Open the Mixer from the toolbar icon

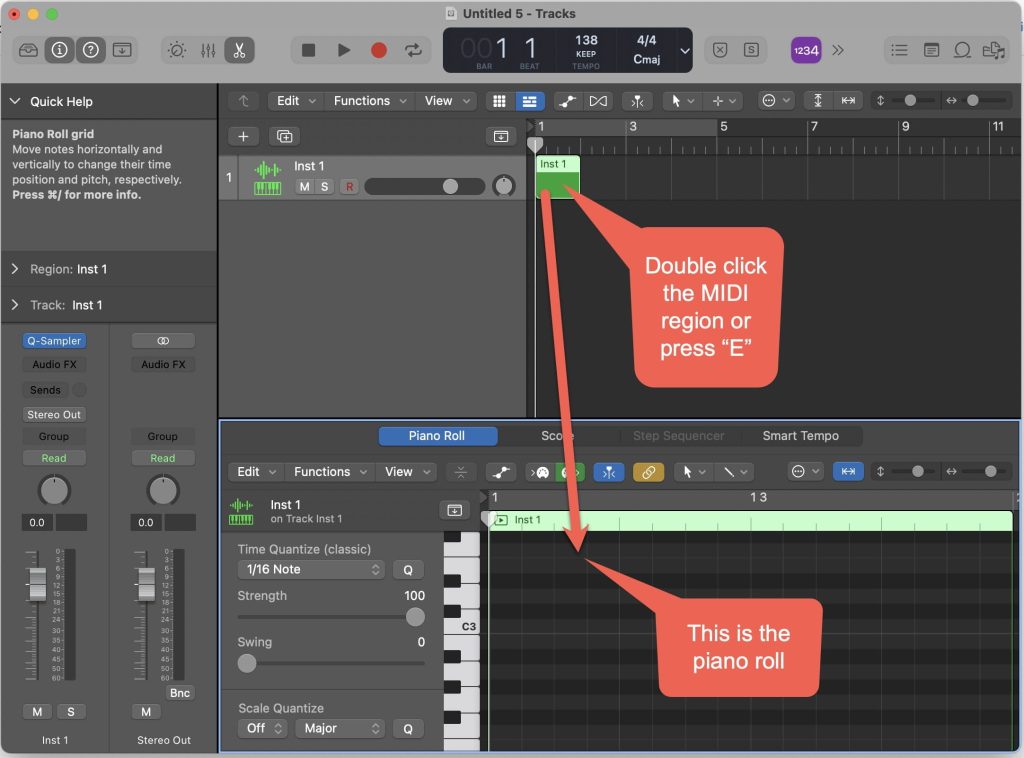(x=208, y=50)
